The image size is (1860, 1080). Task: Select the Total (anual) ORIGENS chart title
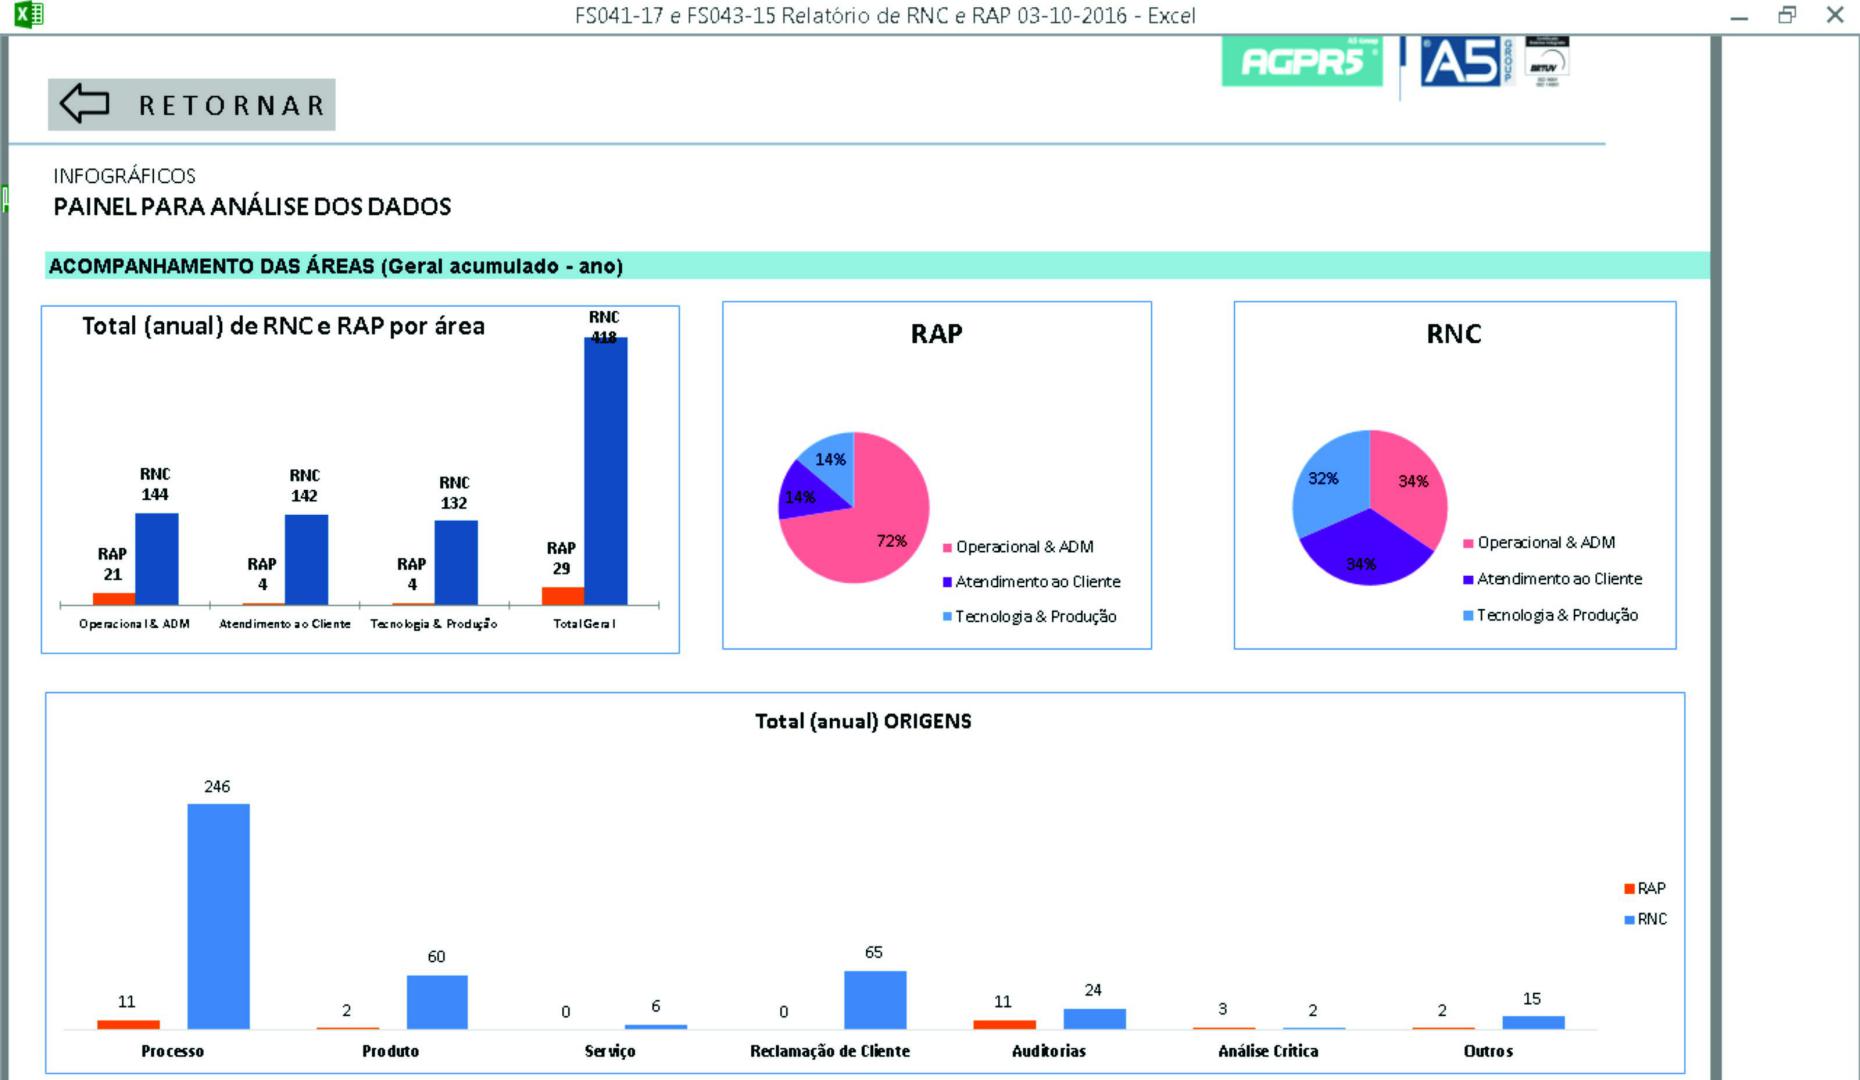pyautogui.click(x=863, y=721)
